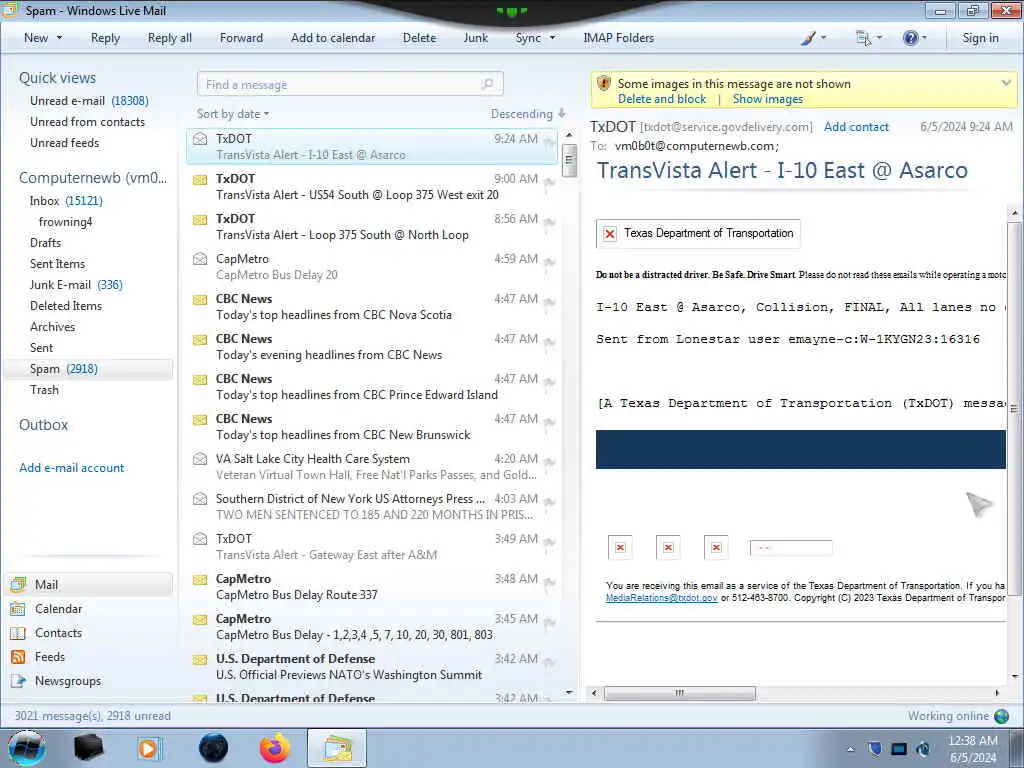Toggle Descending sort order

528,114
